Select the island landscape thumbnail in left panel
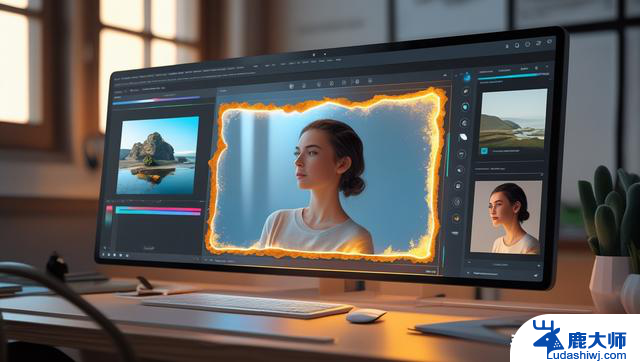Viewport: 640px width, 362px height. tap(158, 155)
